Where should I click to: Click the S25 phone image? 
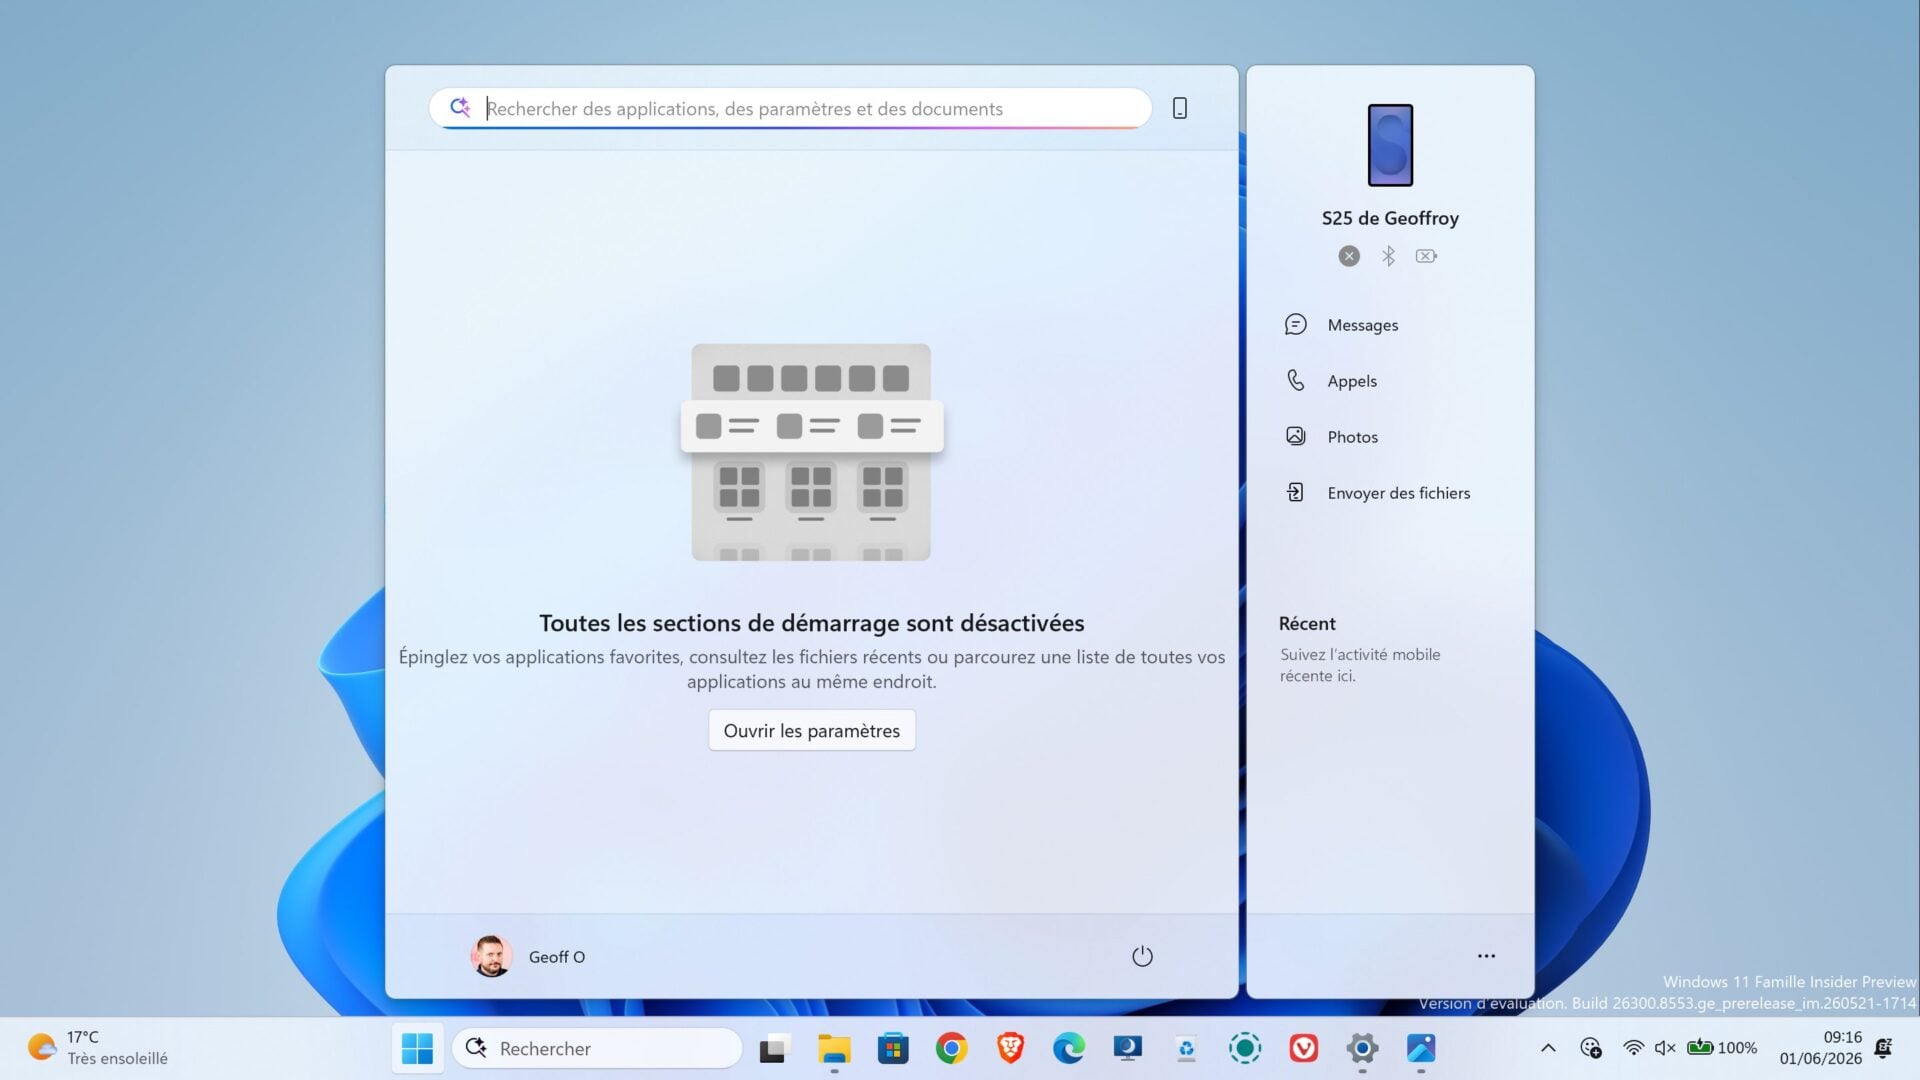click(x=1390, y=145)
